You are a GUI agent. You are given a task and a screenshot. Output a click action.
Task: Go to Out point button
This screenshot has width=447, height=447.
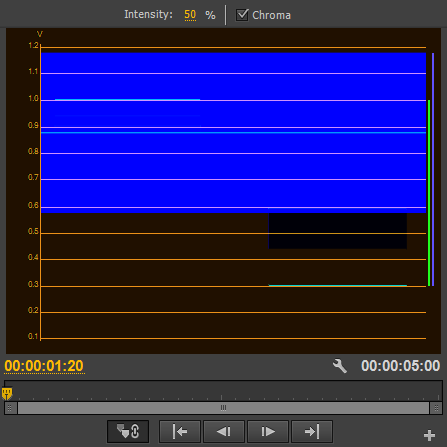(312, 432)
